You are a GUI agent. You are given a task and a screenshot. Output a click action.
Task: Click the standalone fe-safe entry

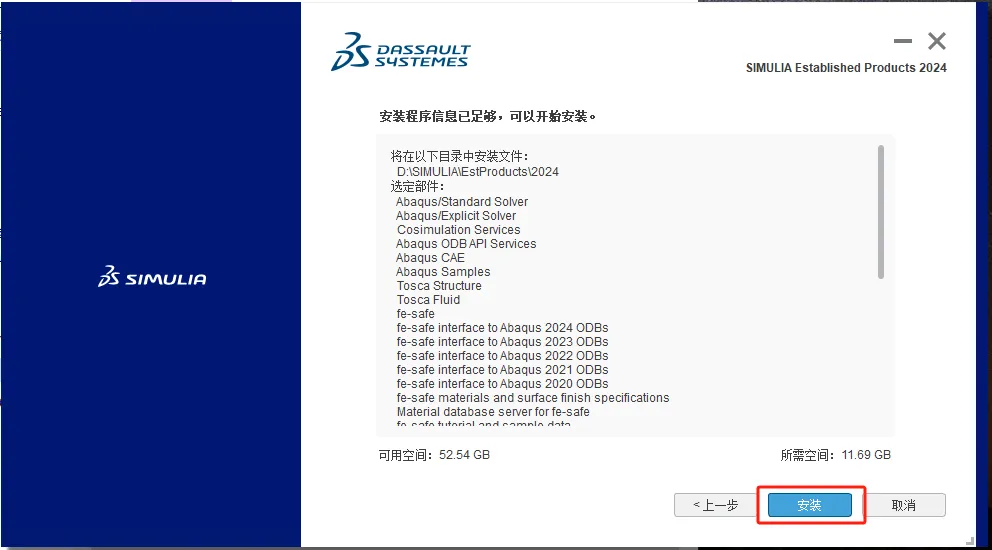416,313
